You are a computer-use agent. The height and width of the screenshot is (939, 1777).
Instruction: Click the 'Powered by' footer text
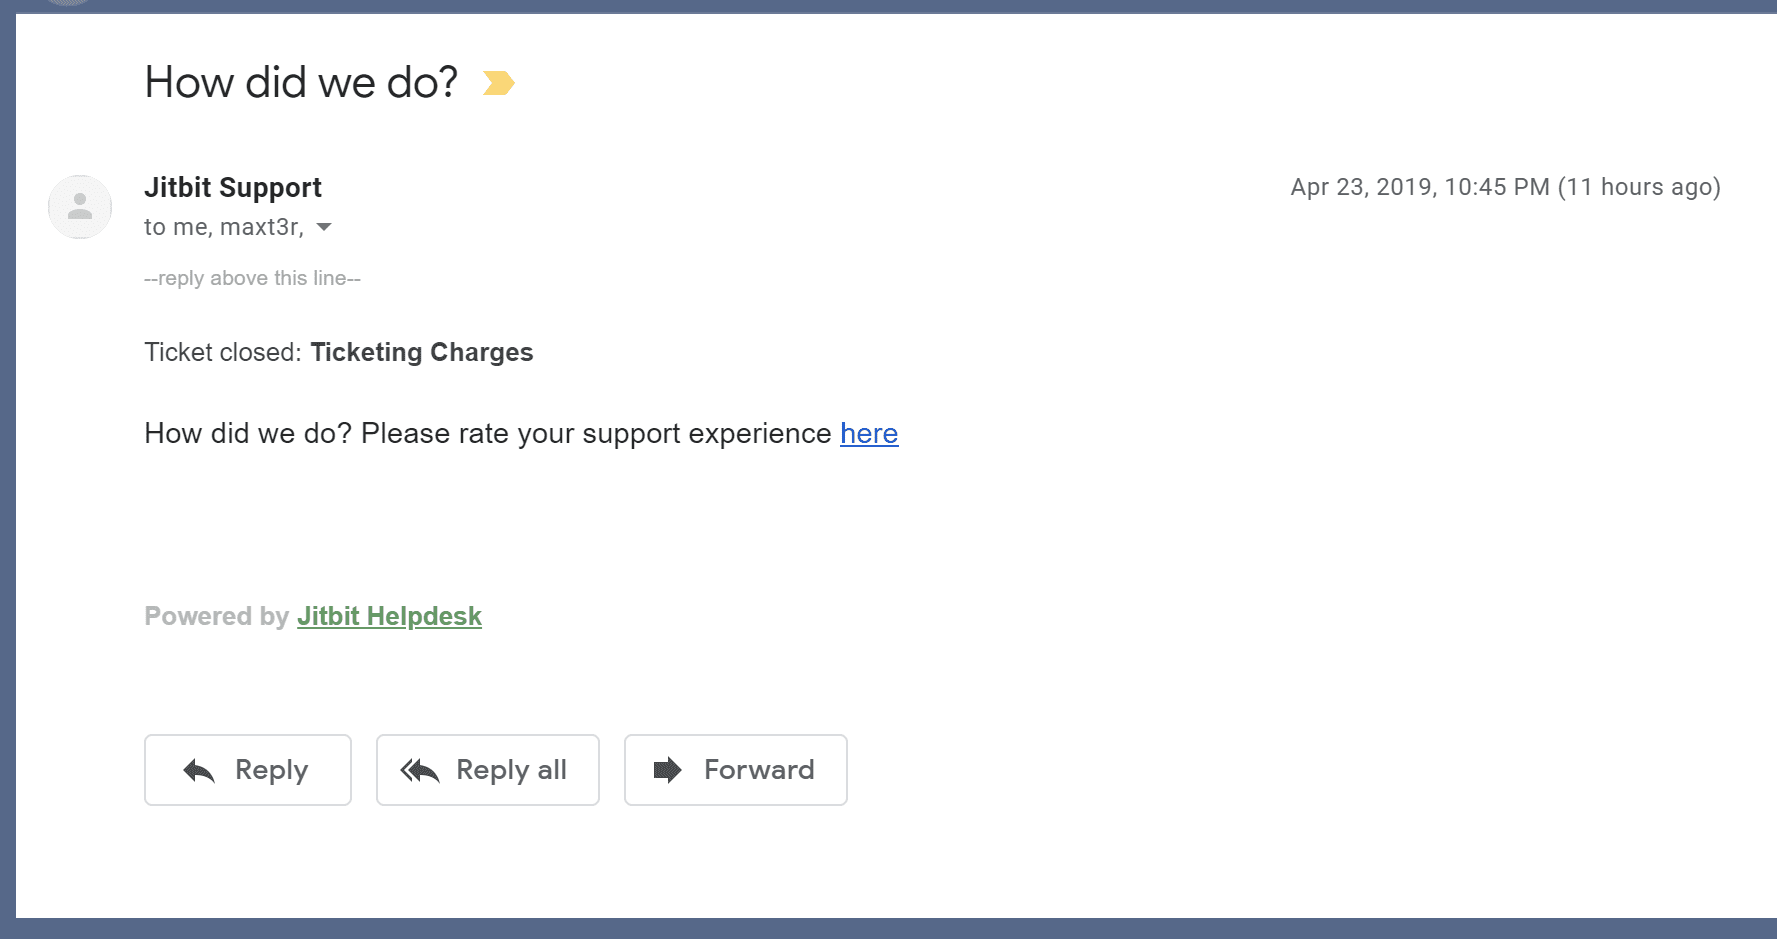click(216, 616)
